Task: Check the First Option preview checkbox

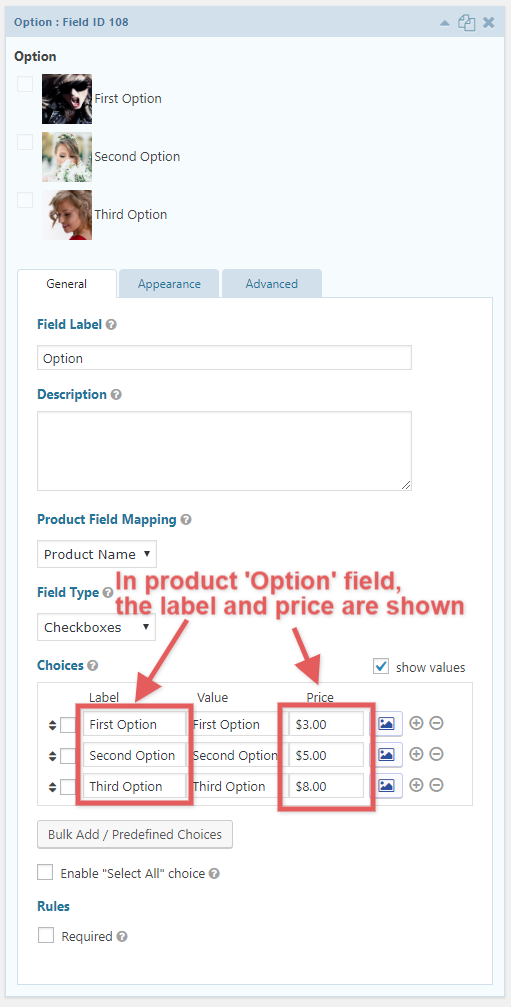Action: (x=25, y=84)
